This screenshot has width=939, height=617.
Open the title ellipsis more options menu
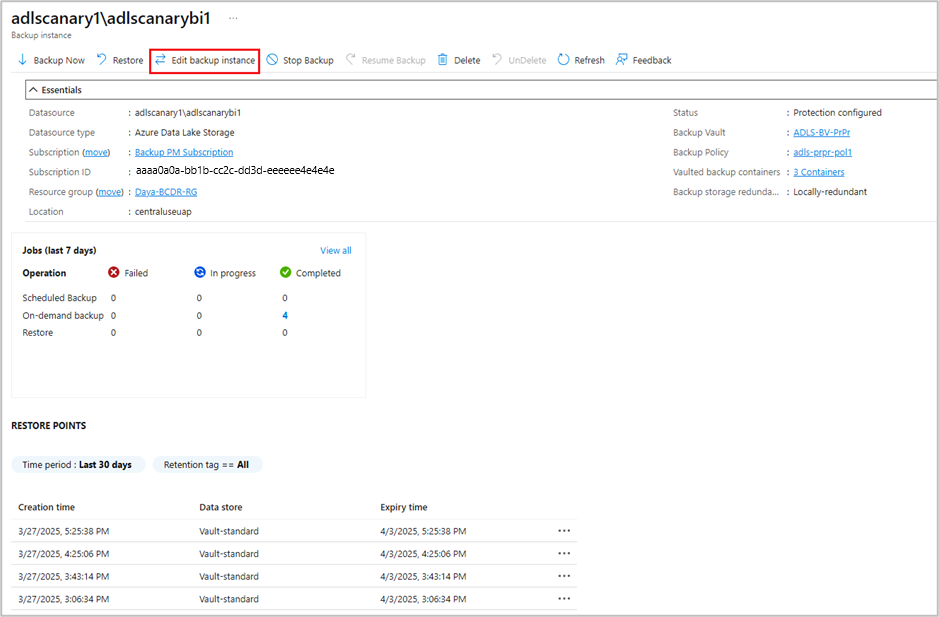point(233,19)
